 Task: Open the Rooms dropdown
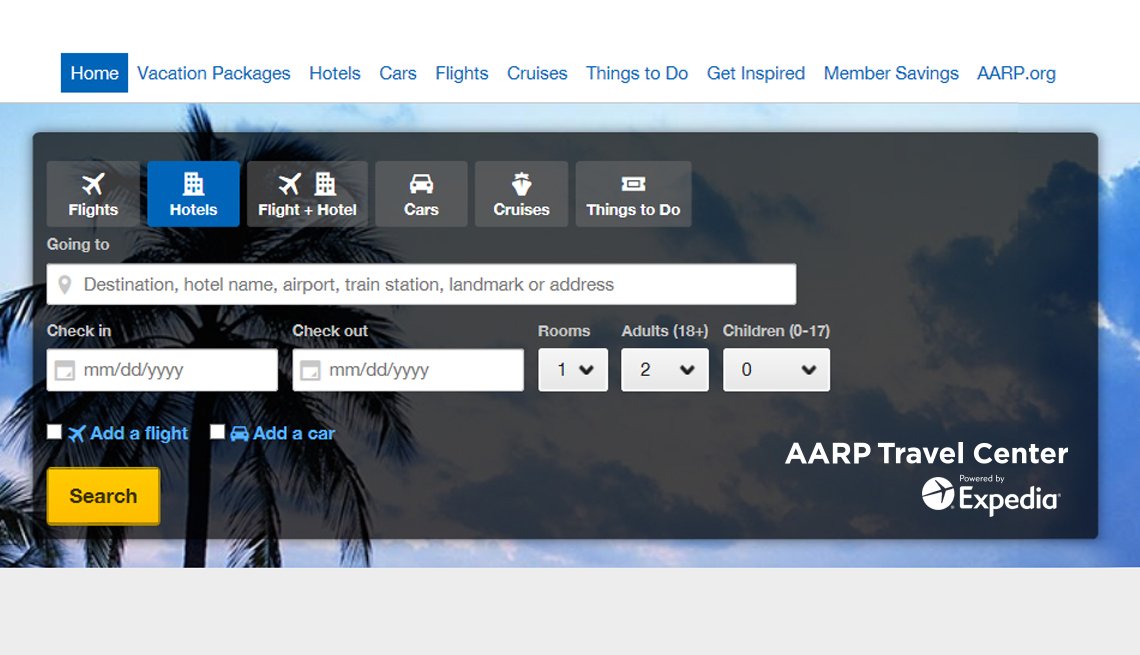tap(573, 369)
